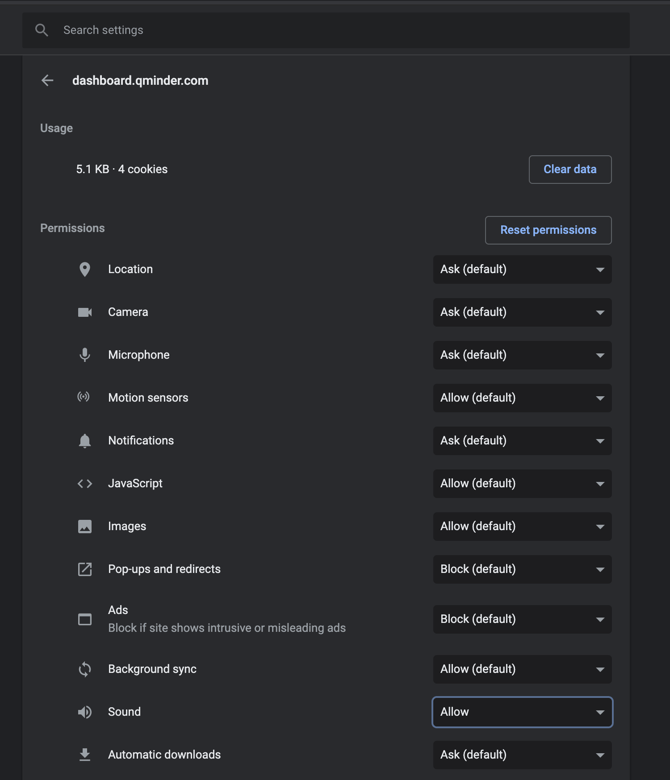Click the Permissions section heading
This screenshot has height=780, width=670.
(73, 228)
